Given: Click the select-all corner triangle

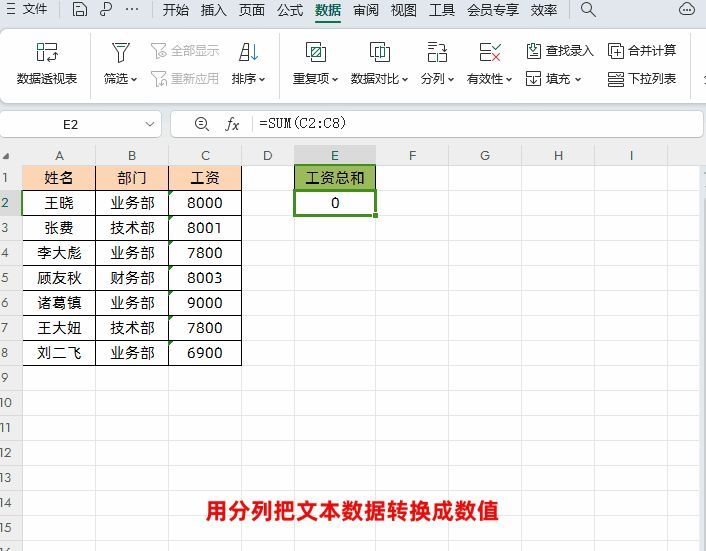Looking at the screenshot, I should pos(6,156).
